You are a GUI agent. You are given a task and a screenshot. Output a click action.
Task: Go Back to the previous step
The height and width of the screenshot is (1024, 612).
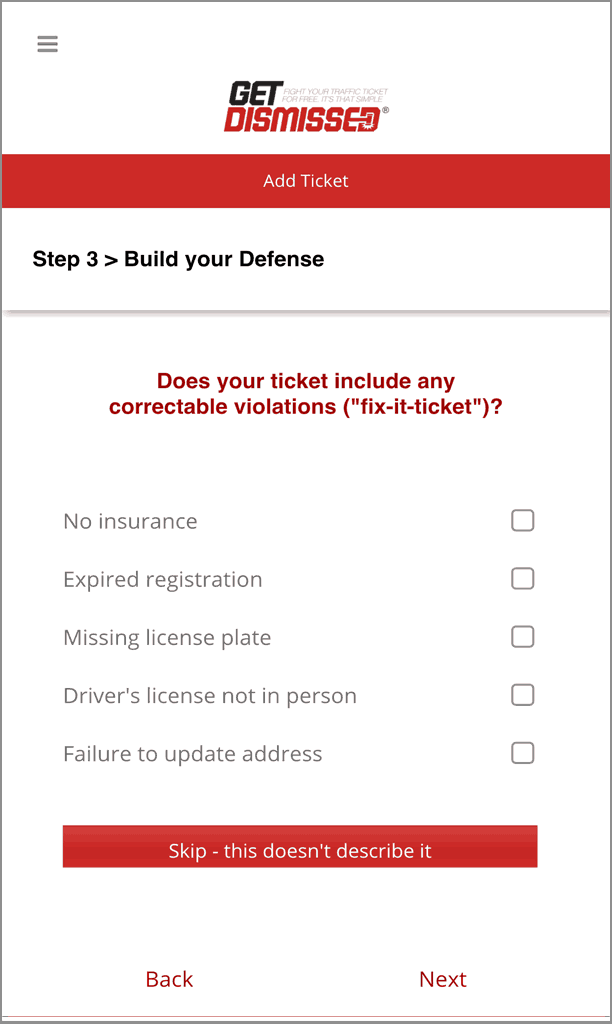(x=169, y=979)
